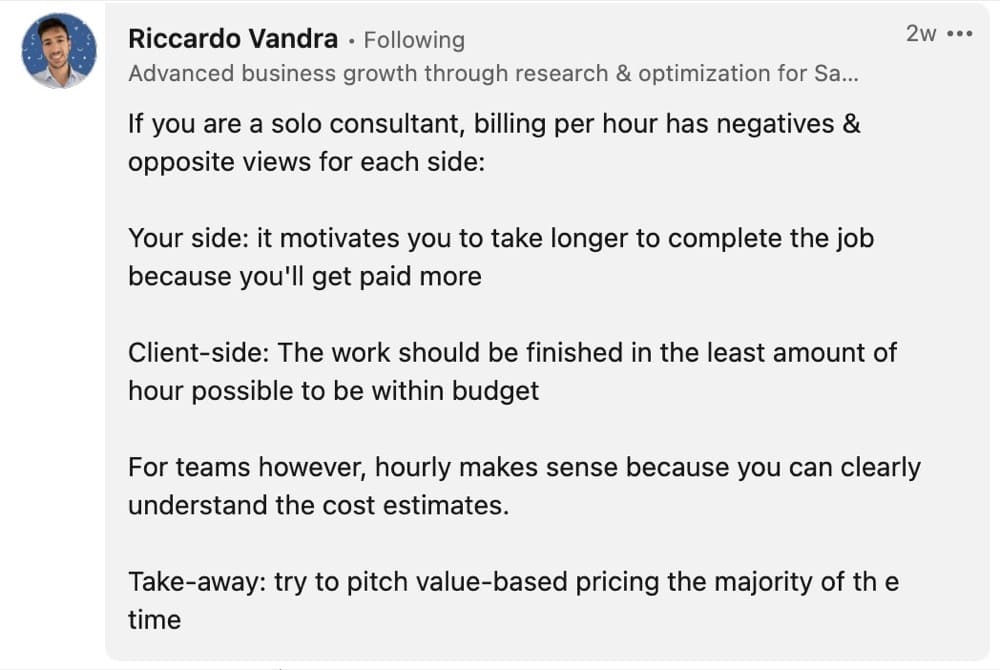1000x670 pixels.
Task: Click the line 'because you'll get paid more'
Action: pos(305,277)
